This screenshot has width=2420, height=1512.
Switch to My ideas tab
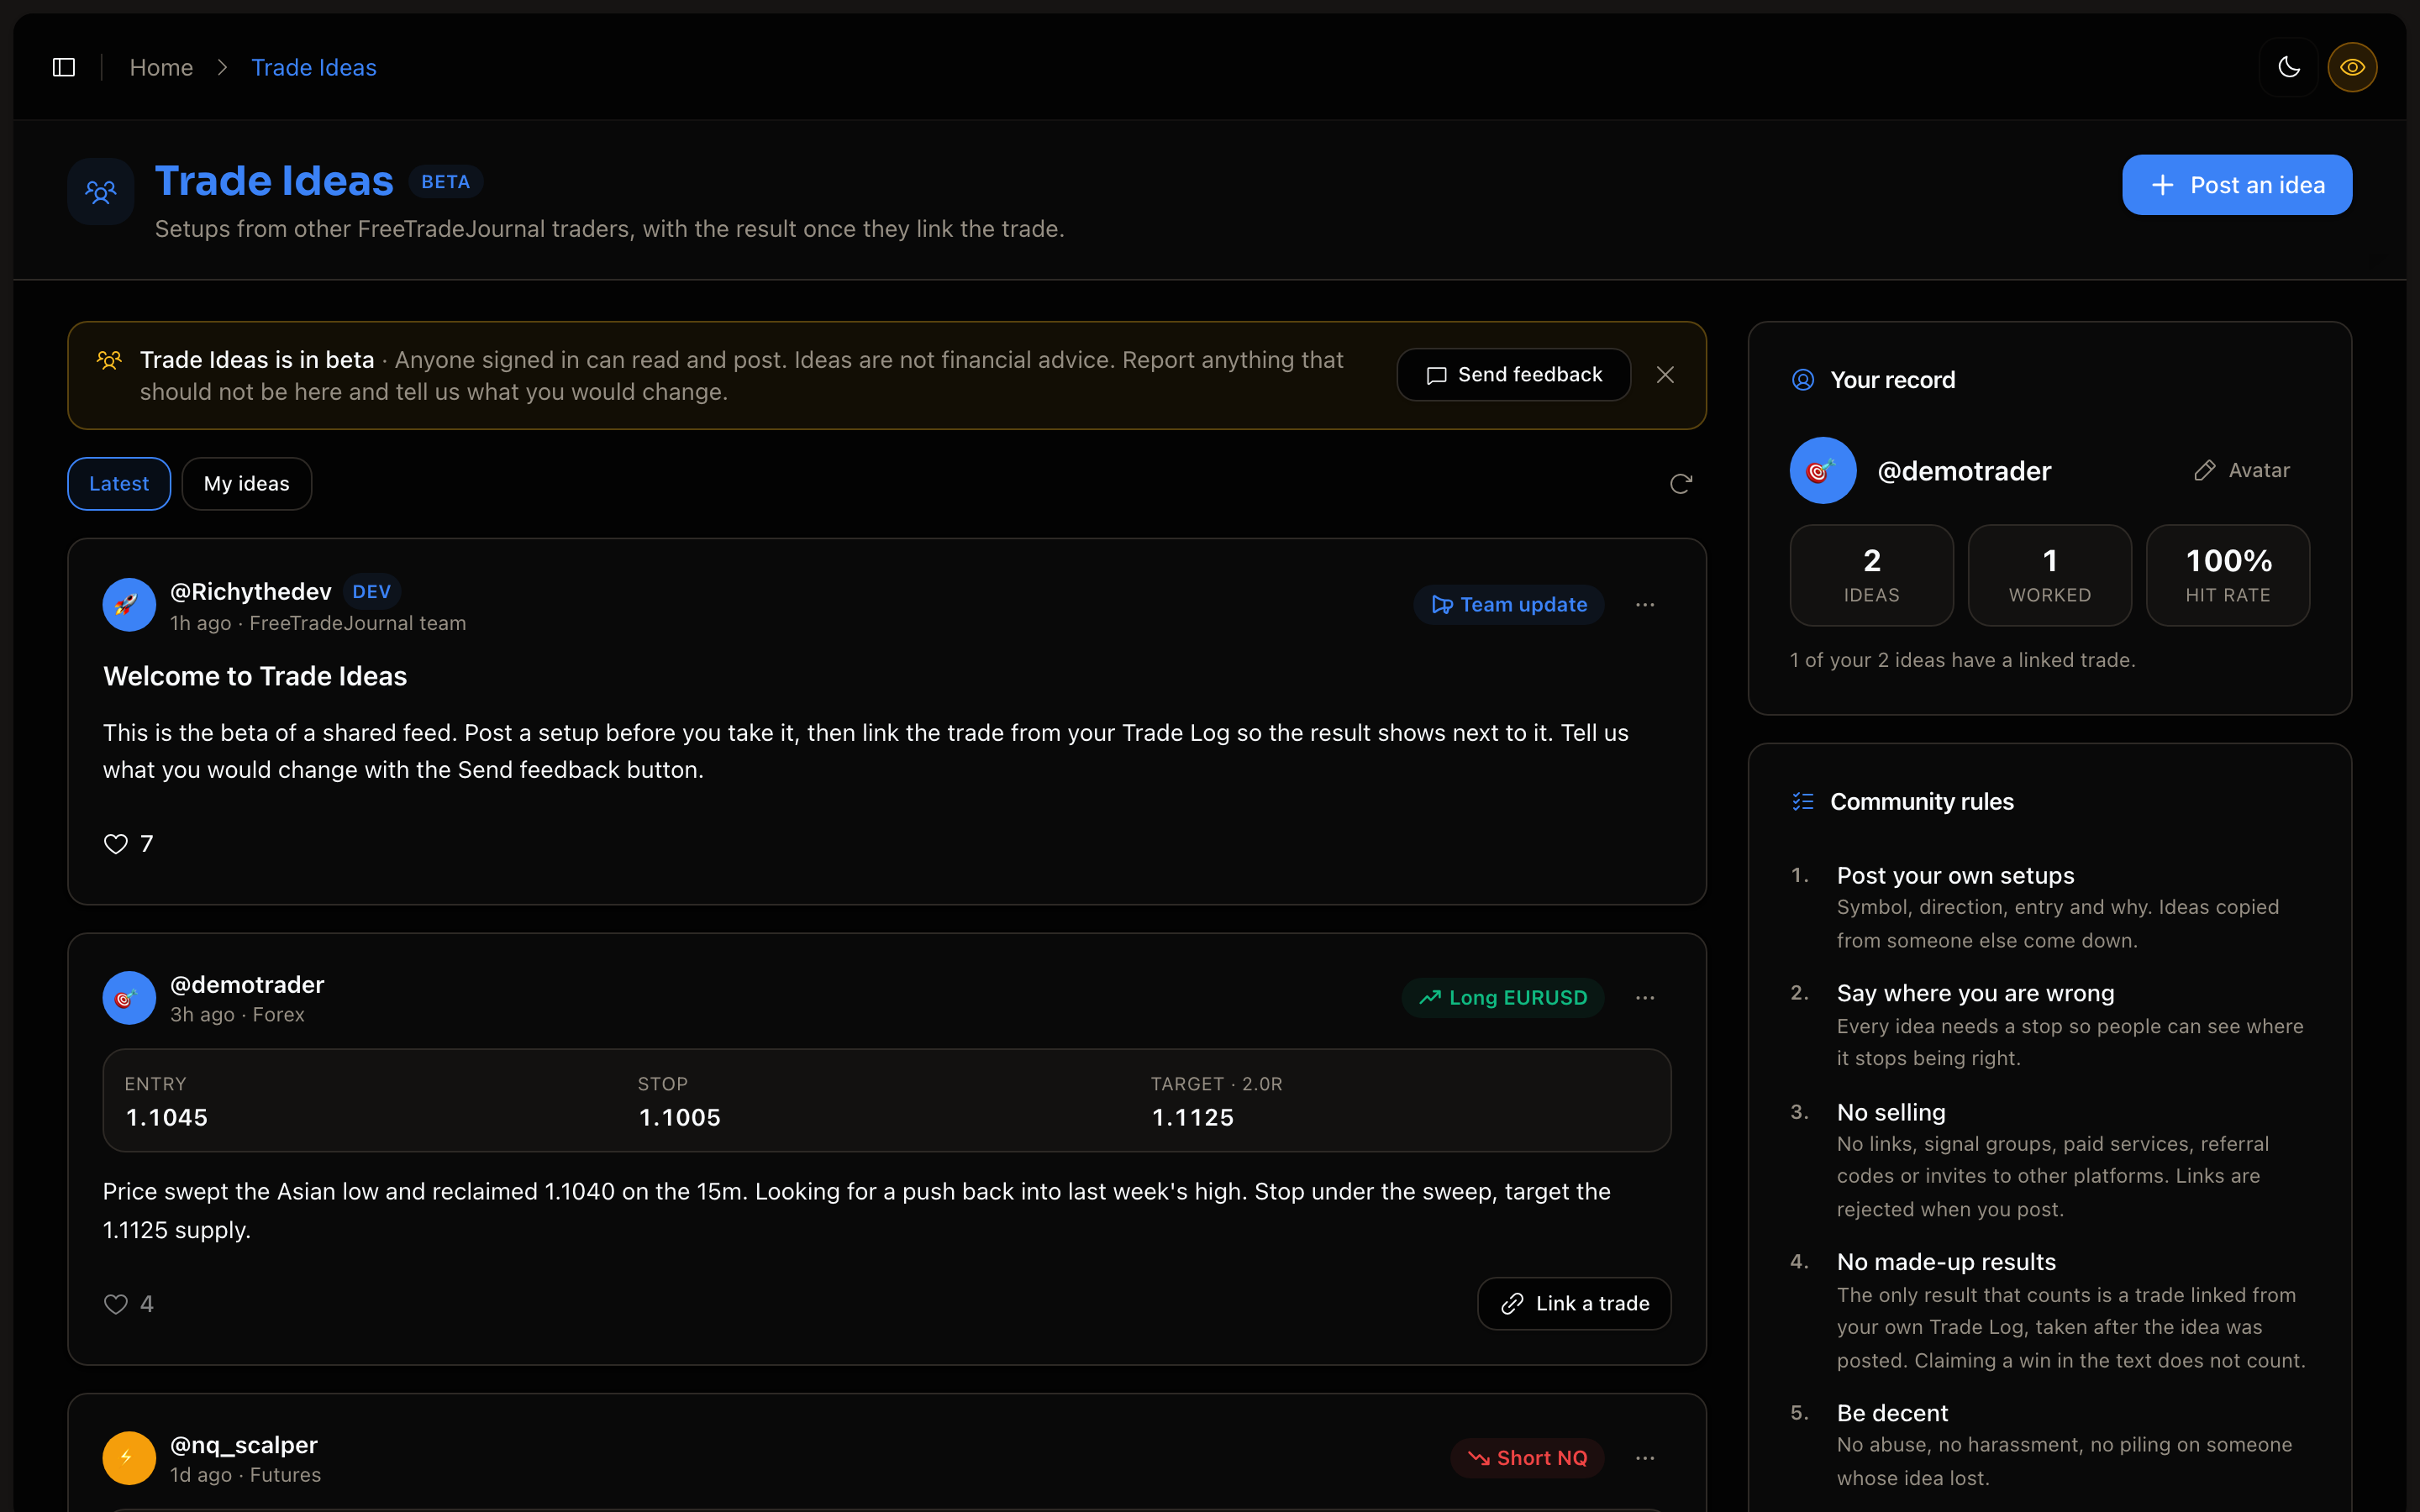[x=247, y=484]
